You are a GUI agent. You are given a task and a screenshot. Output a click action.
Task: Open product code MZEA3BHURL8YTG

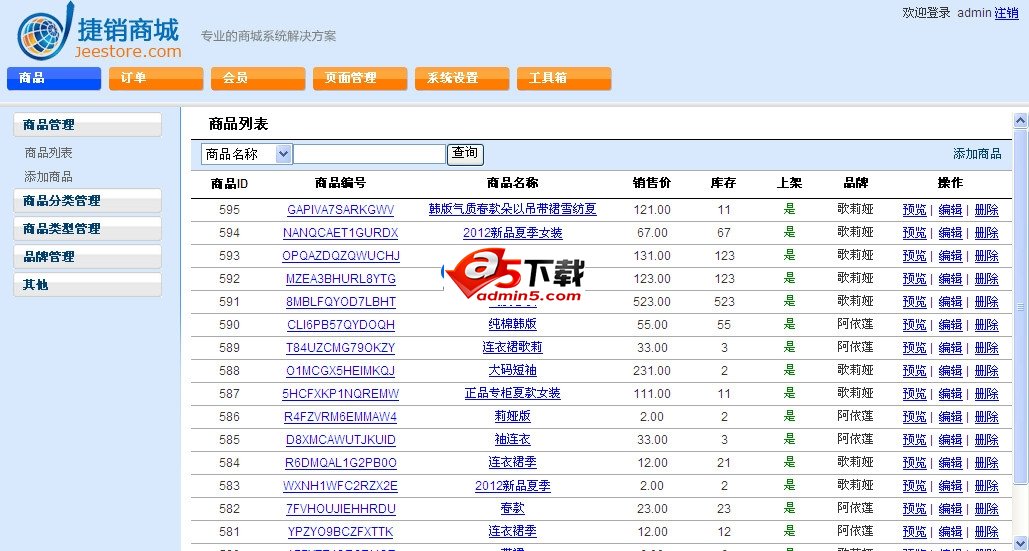point(341,279)
